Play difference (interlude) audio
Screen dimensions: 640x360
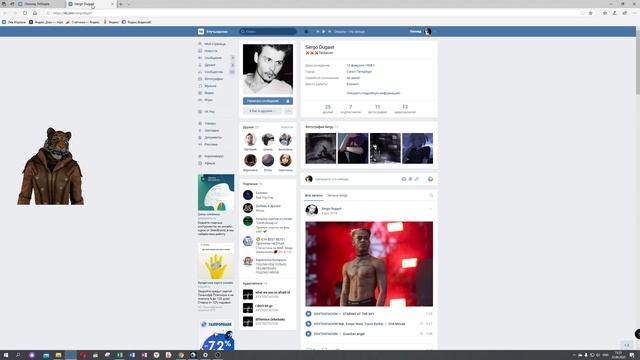[248, 321]
